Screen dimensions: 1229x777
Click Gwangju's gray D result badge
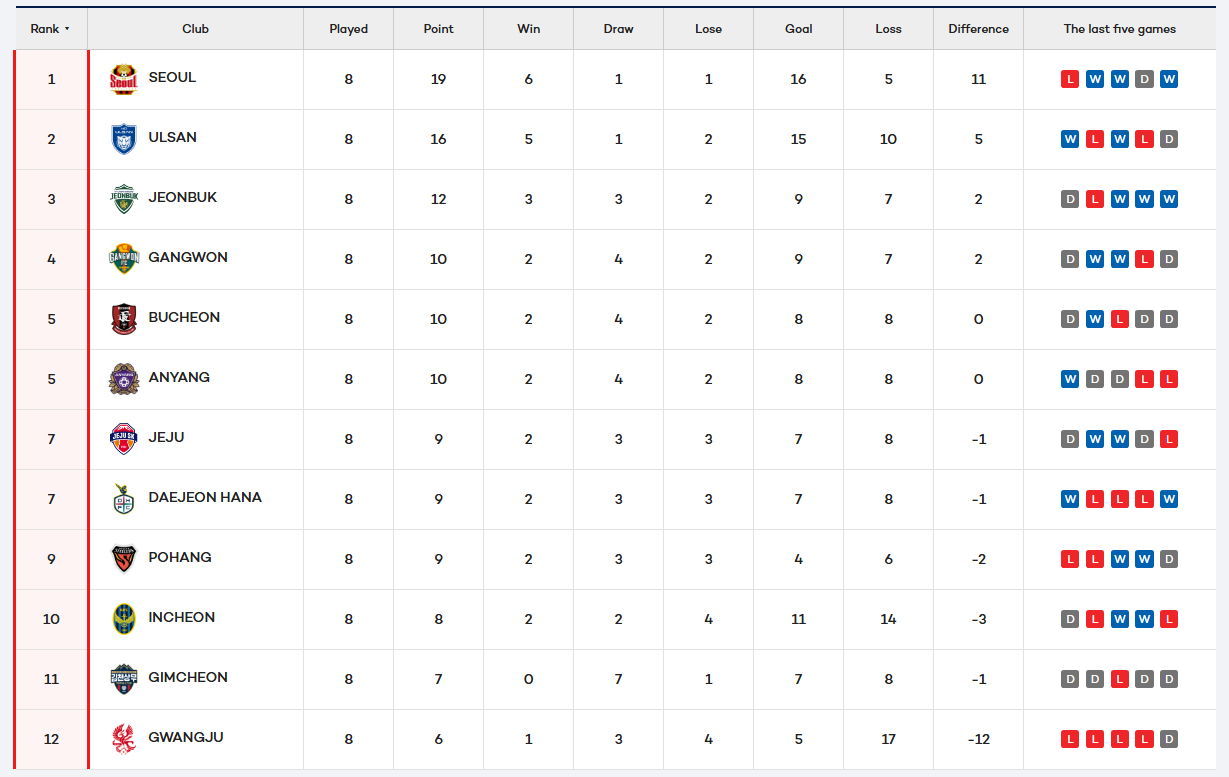point(1169,739)
